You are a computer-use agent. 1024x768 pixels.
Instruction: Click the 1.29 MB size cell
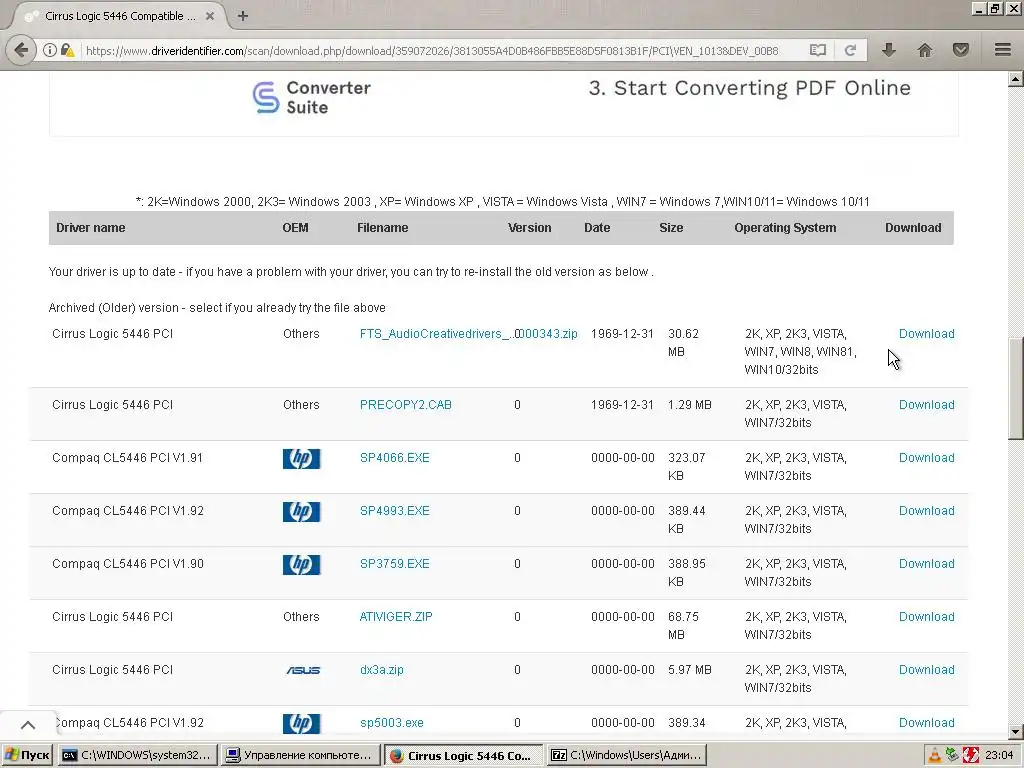pos(690,405)
